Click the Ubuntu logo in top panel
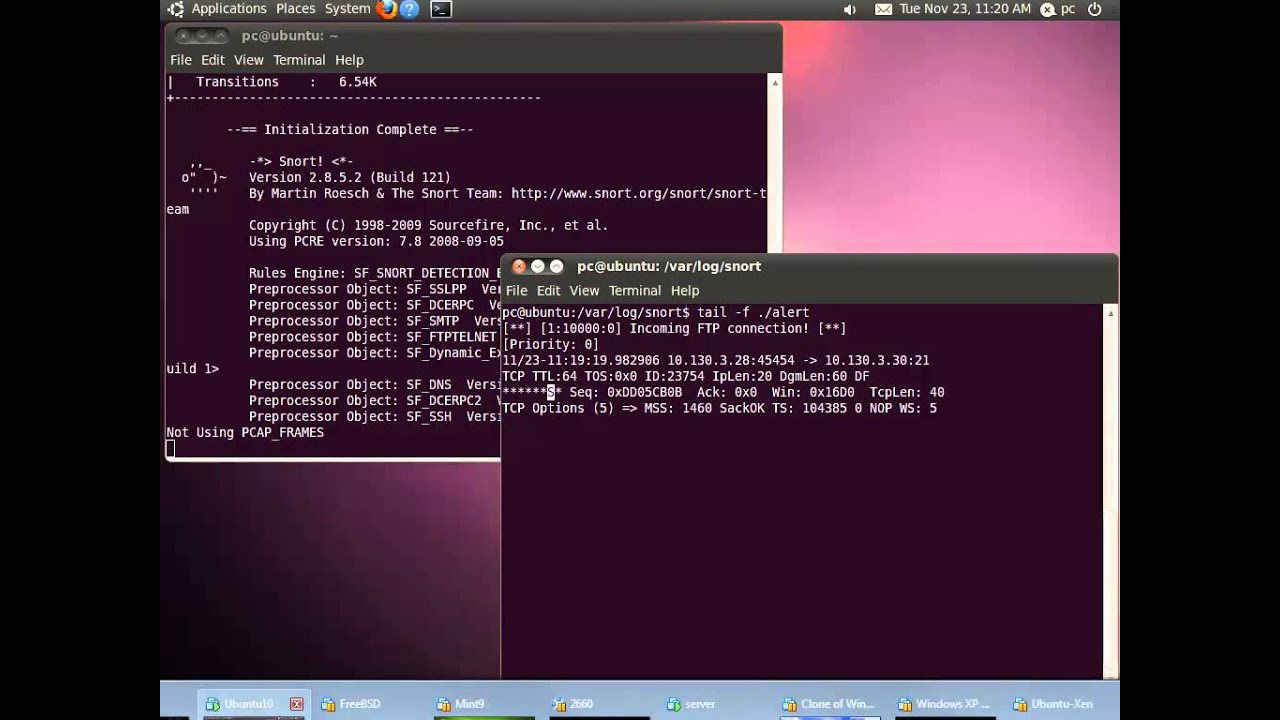Screen dimensions: 1280x720 click(x=176, y=9)
